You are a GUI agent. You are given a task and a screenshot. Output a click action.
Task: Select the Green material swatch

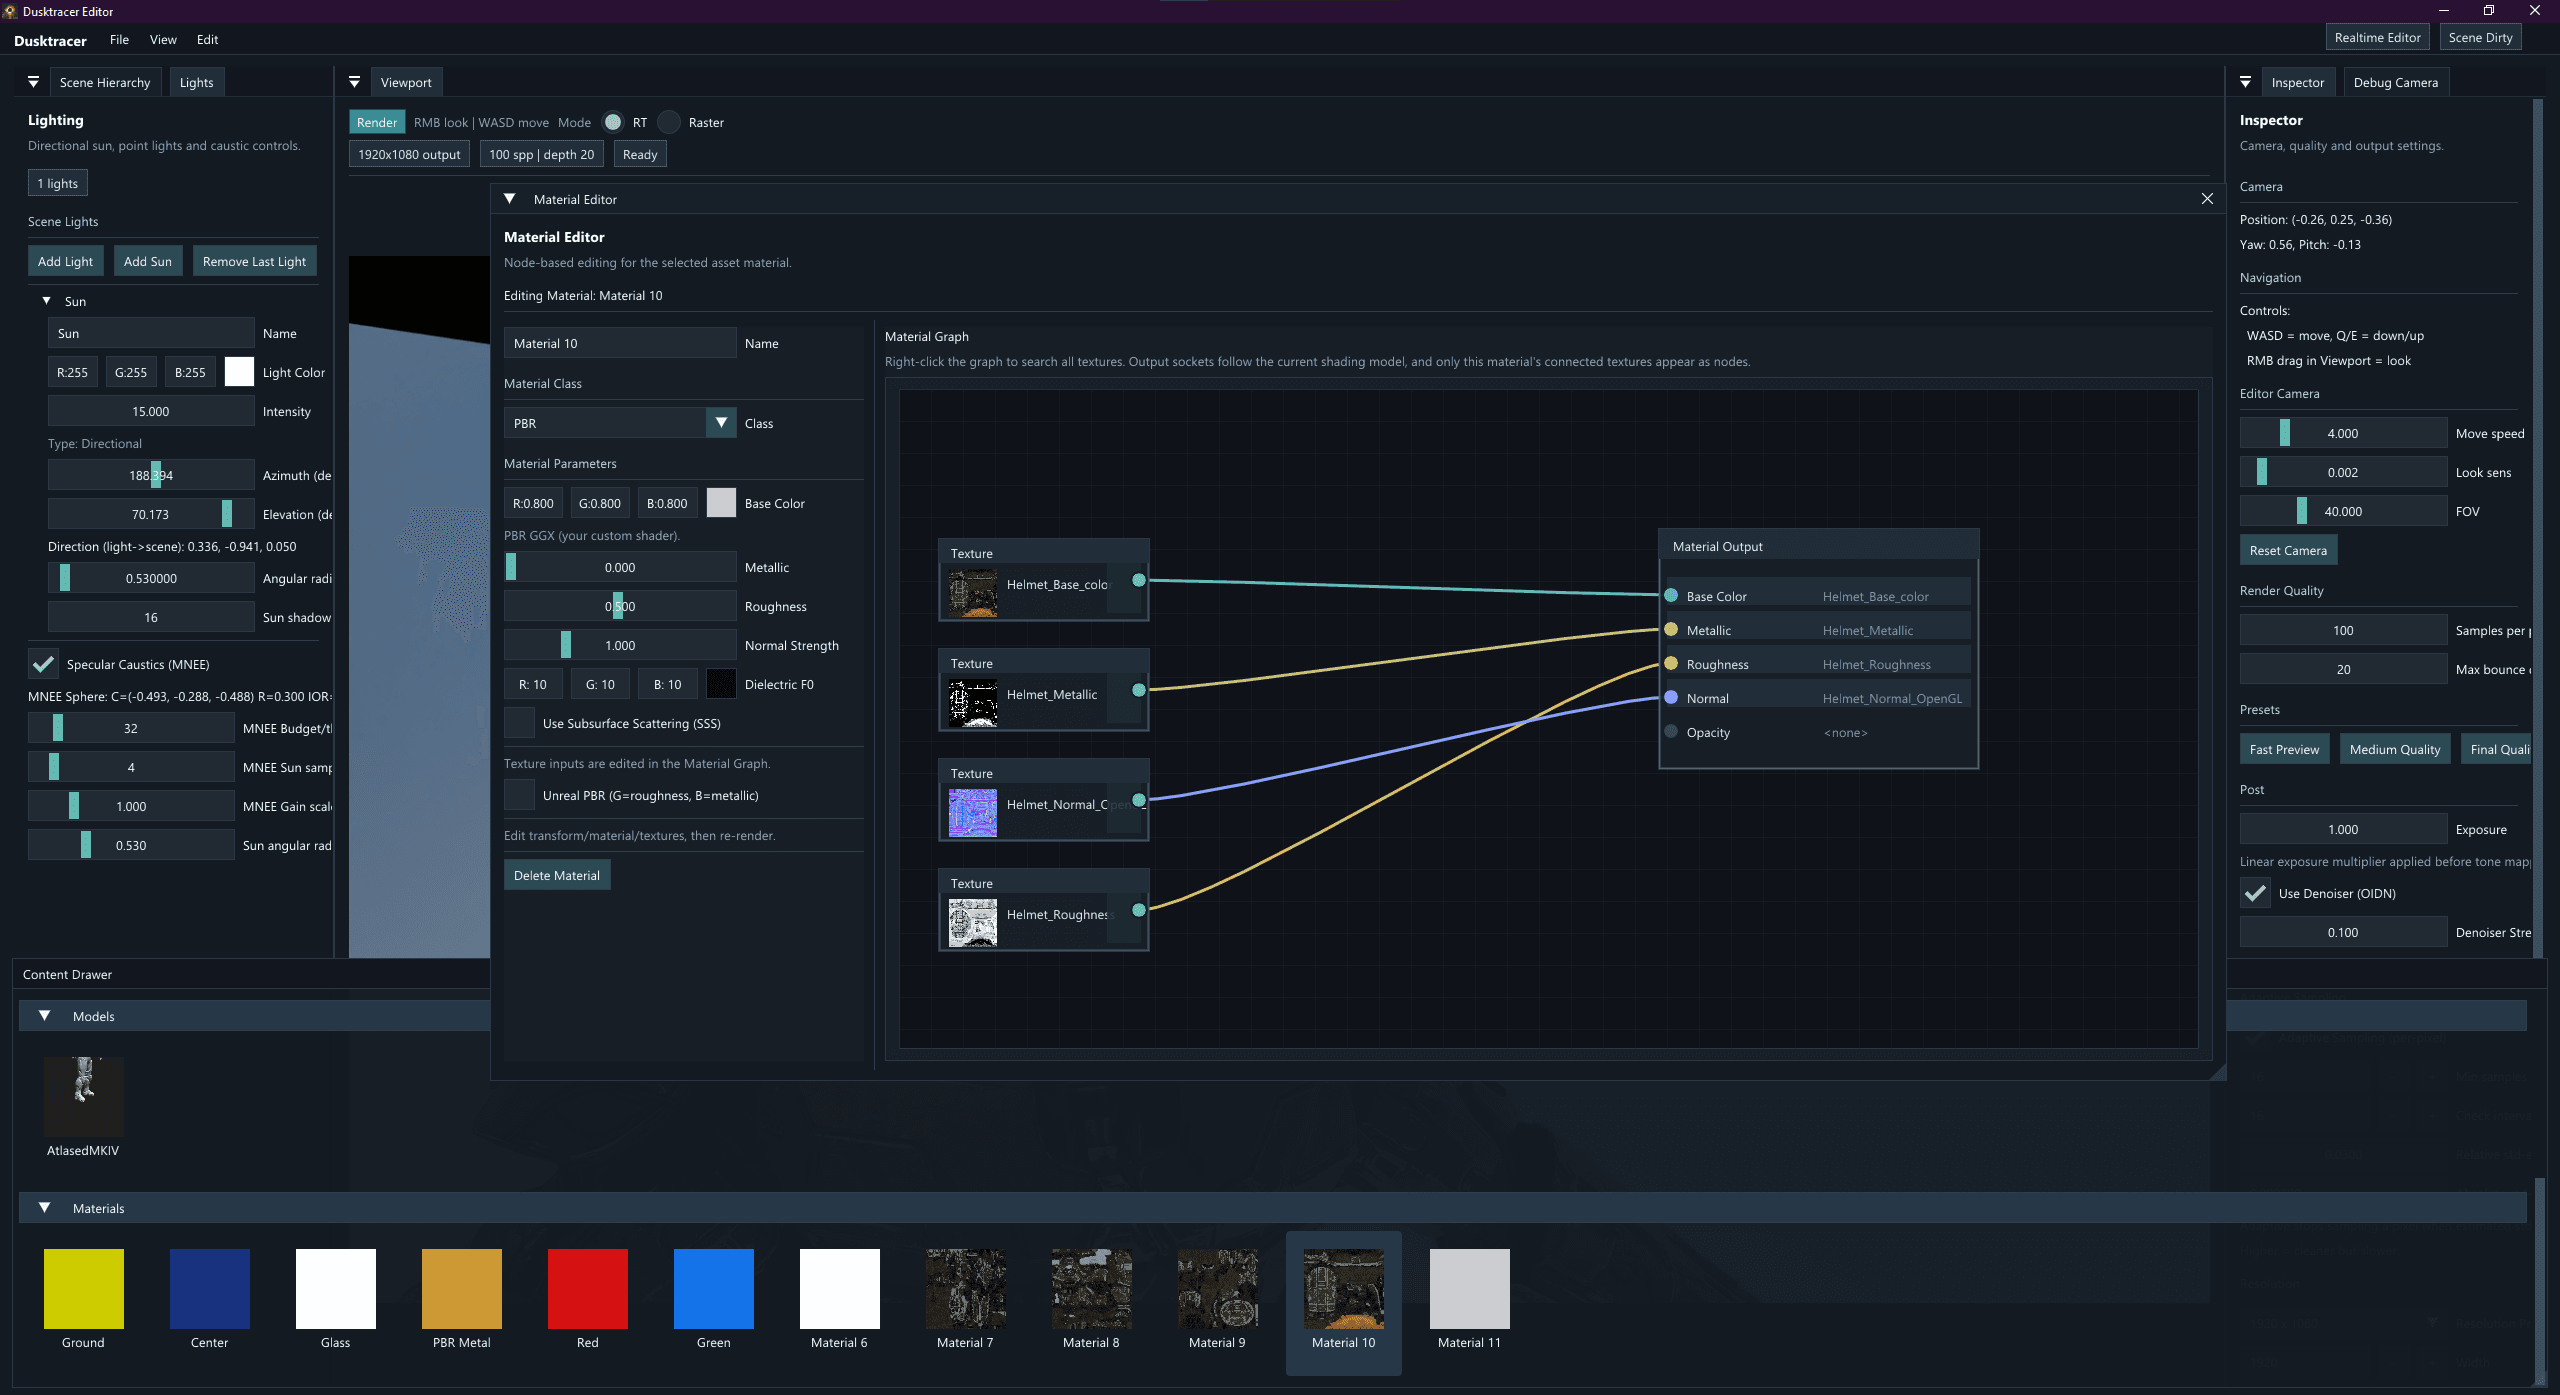[x=714, y=1288]
